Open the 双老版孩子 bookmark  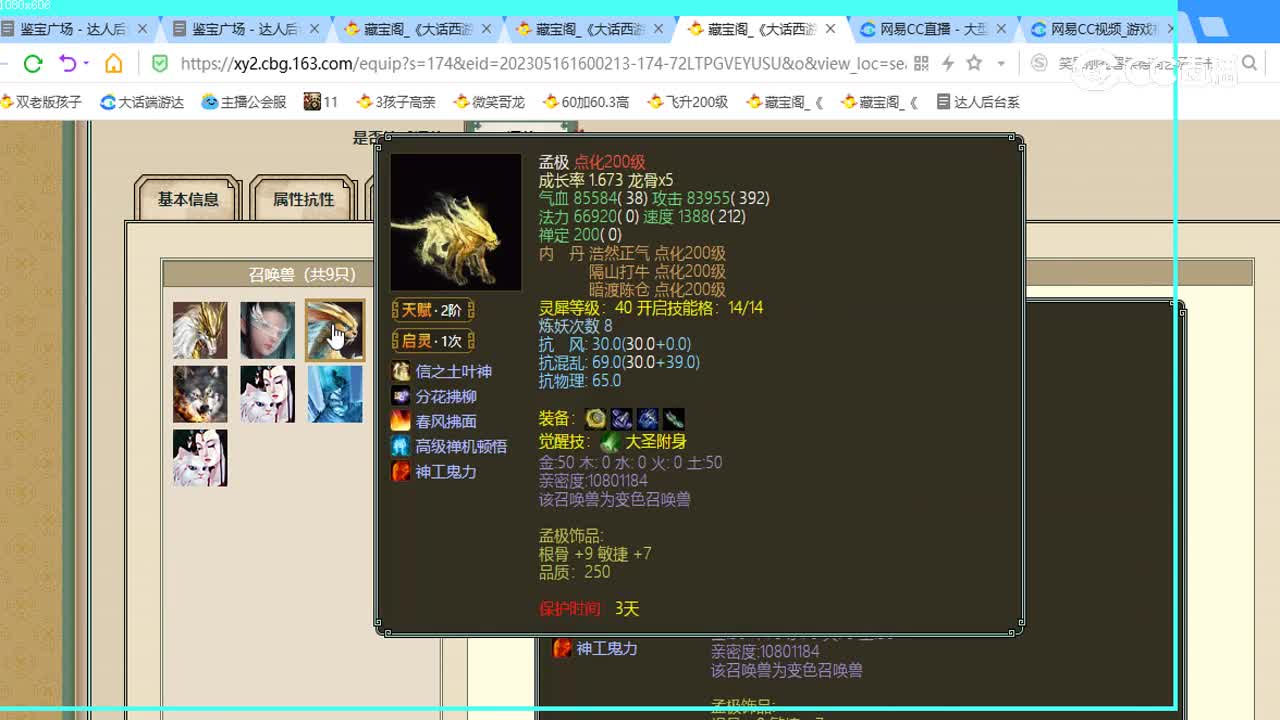[x=41, y=101]
